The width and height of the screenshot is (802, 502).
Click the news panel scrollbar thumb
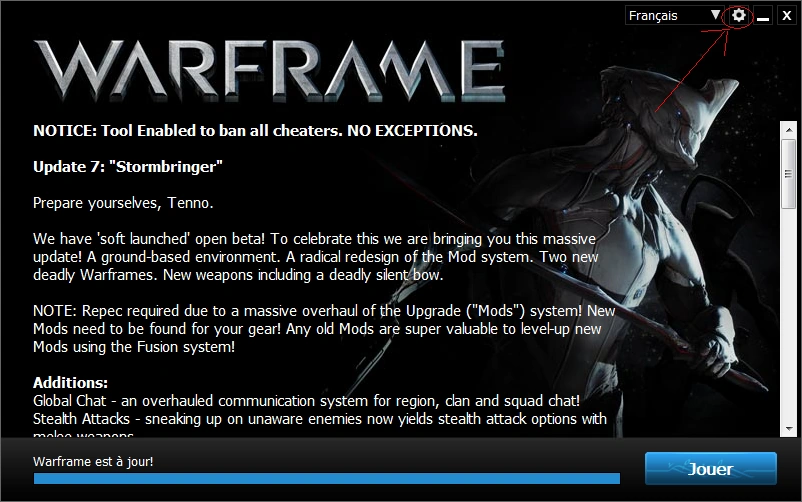(x=788, y=174)
